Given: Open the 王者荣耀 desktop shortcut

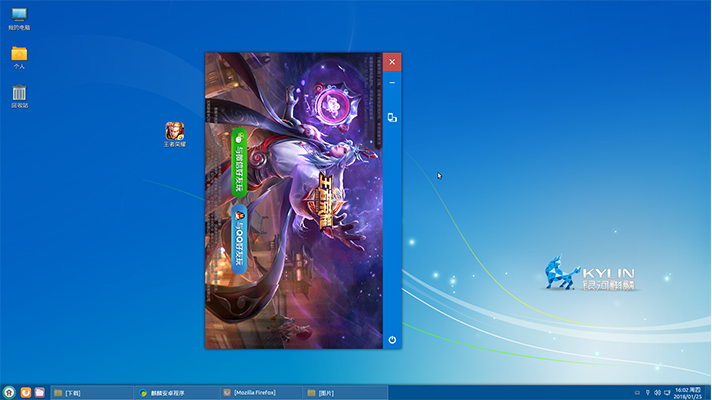Looking at the screenshot, I should click(x=174, y=133).
